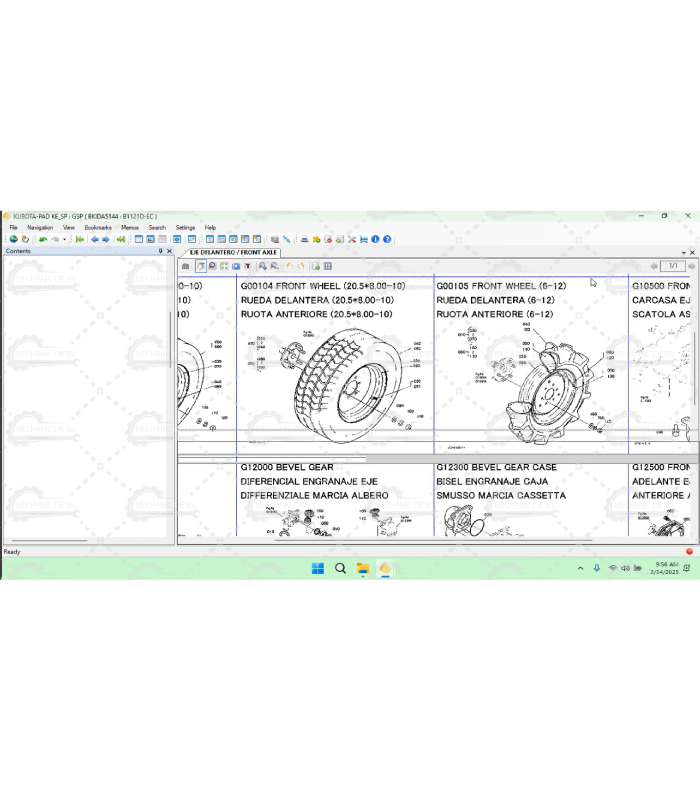Open the Navigation menu
Viewport: 700px width, 800px height.
pyautogui.click(x=40, y=227)
